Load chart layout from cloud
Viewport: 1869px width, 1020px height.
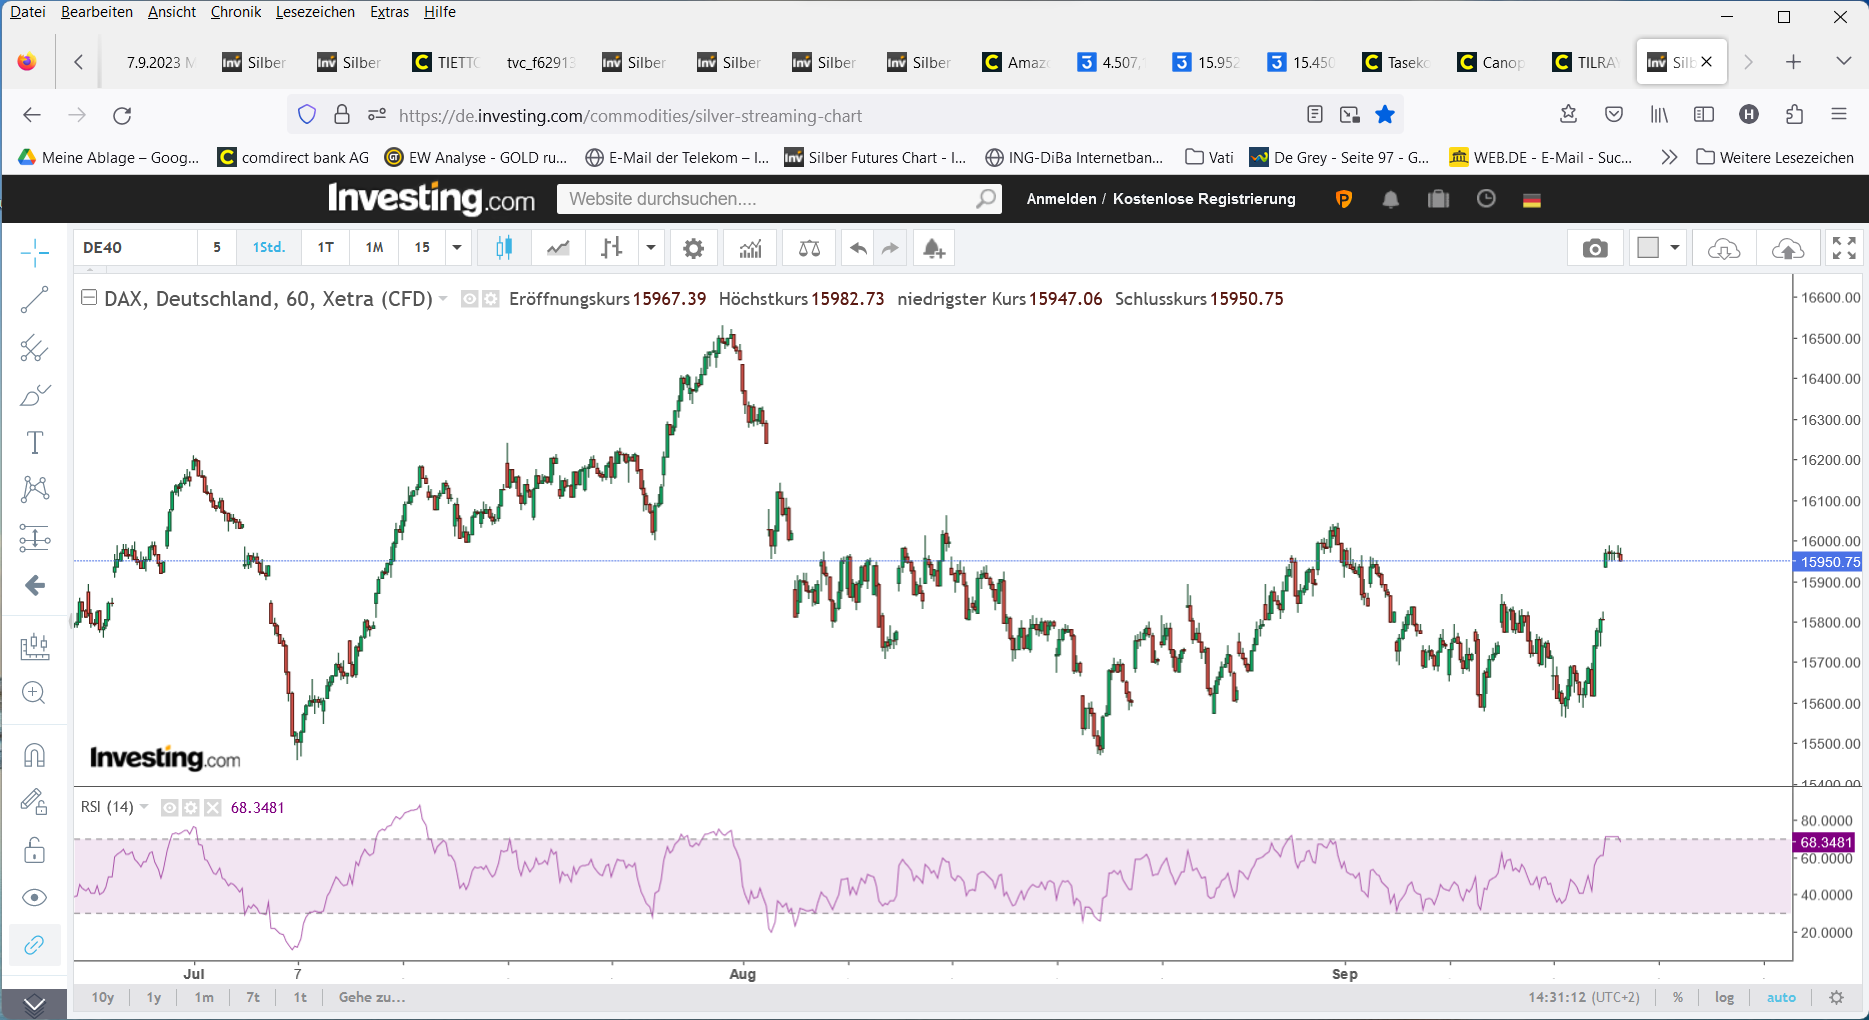pyautogui.click(x=1724, y=248)
